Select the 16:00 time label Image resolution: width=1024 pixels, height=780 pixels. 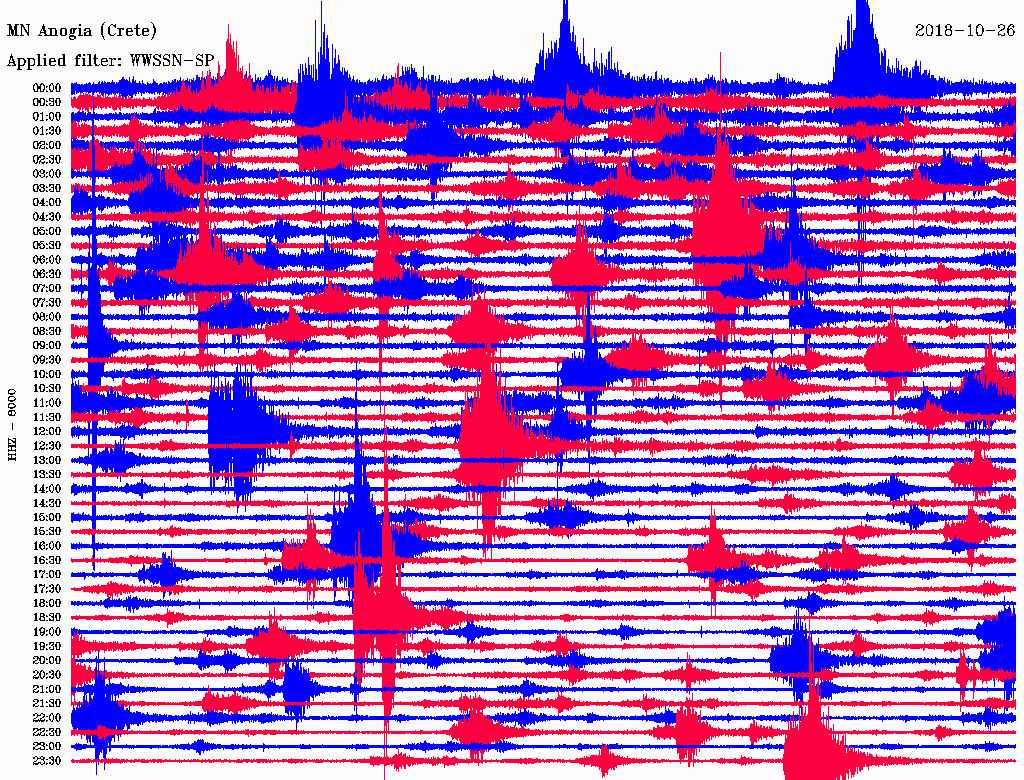(47, 546)
